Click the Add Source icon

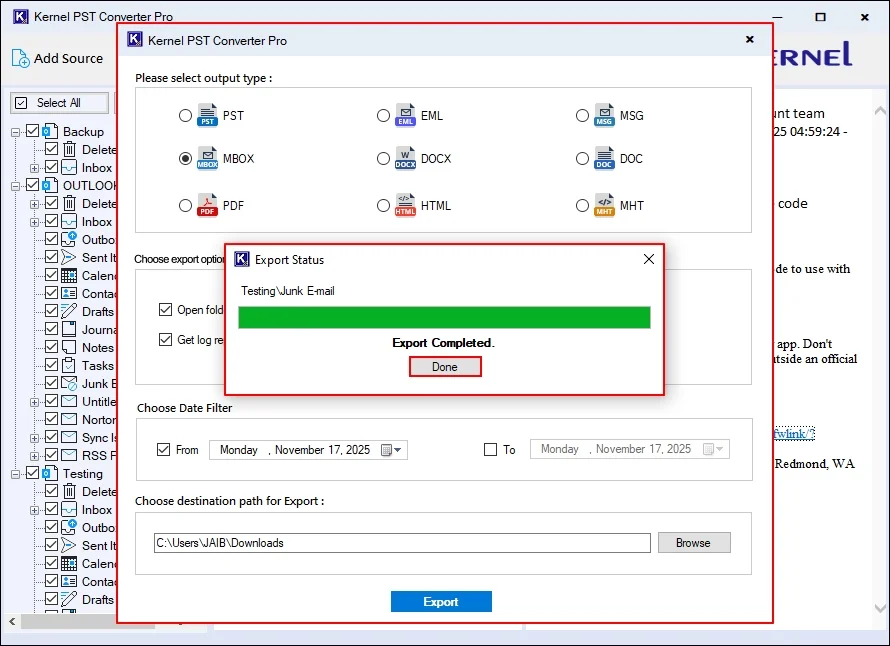pos(21,58)
